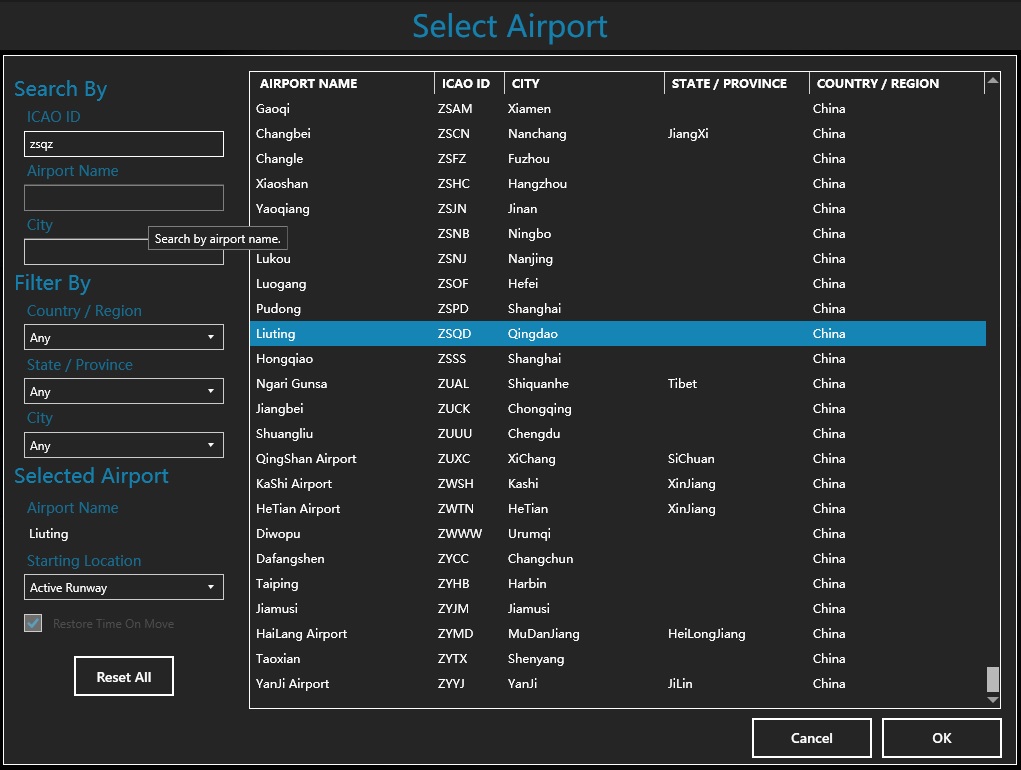The height and width of the screenshot is (770, 1021).
Task: Open the Country / Region filter dropdown
Action: [x=123, y=338]
